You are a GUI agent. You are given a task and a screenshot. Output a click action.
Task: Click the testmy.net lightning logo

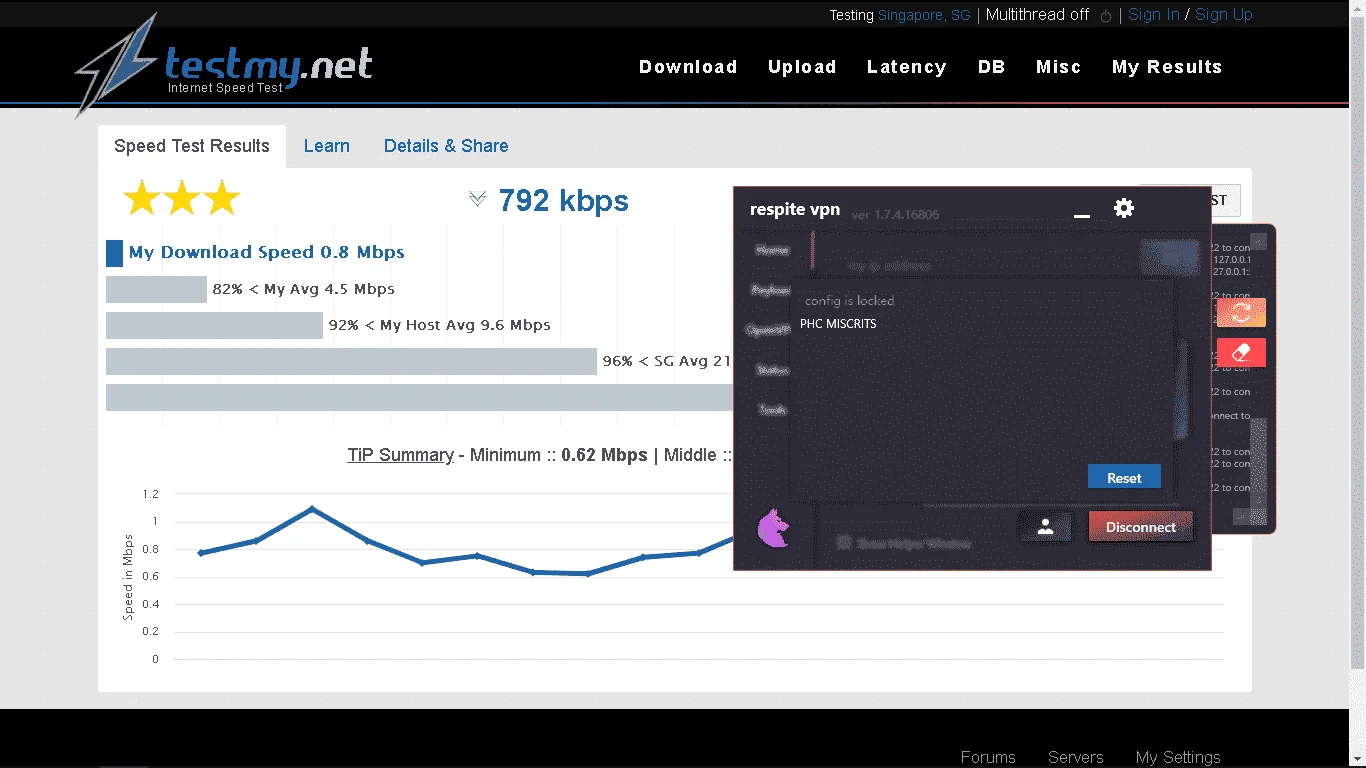pyautogui.click(x=116, y=65)
